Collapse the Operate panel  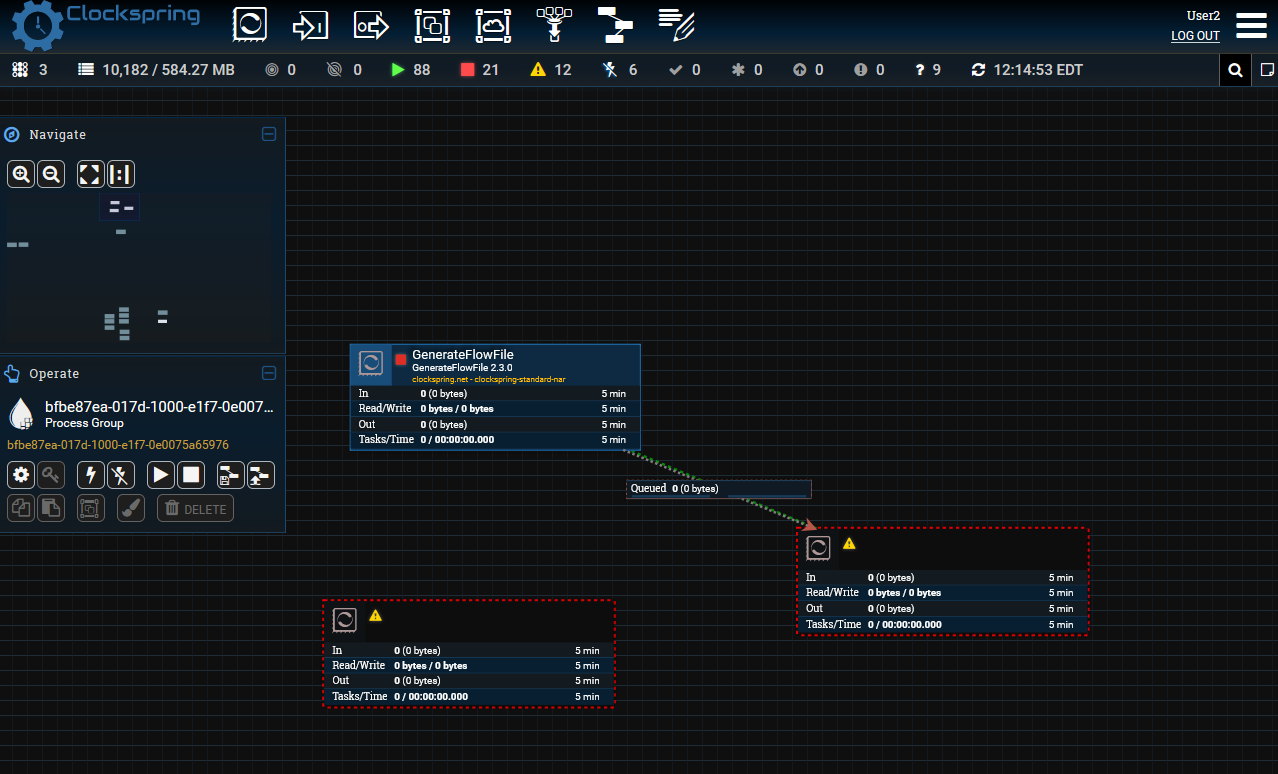268,373
